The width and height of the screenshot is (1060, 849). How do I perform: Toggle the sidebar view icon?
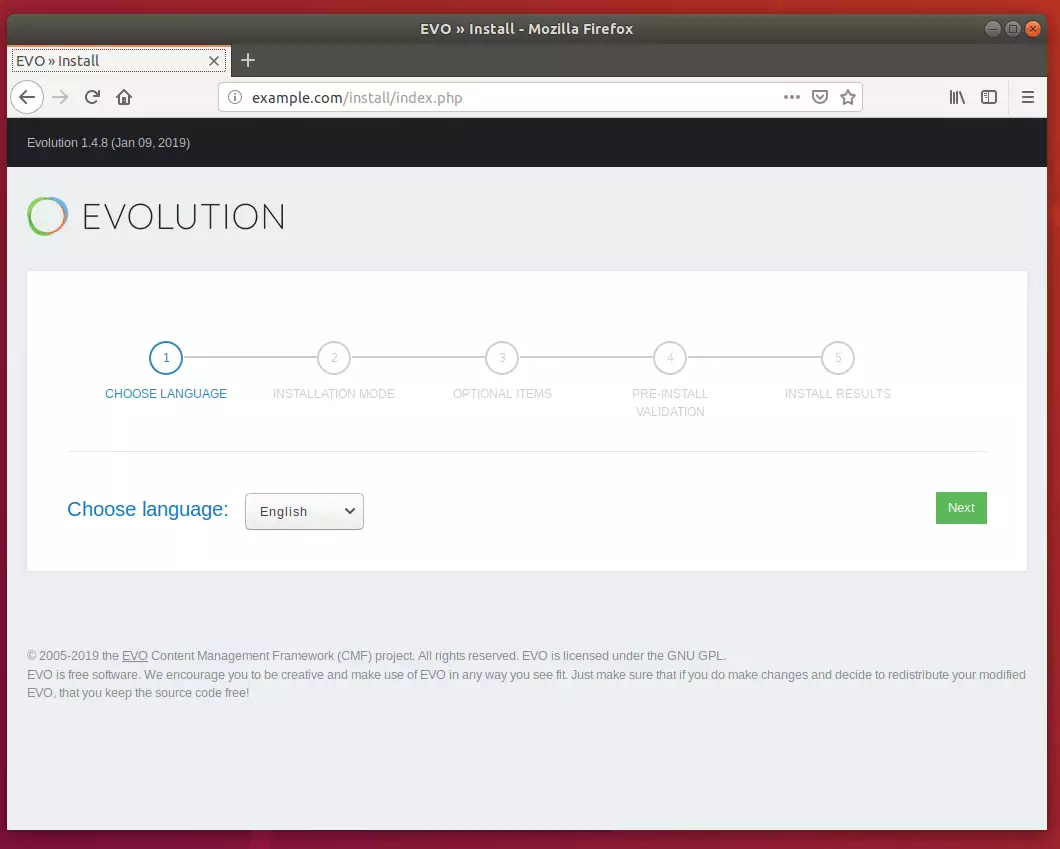tap(989, 97)
